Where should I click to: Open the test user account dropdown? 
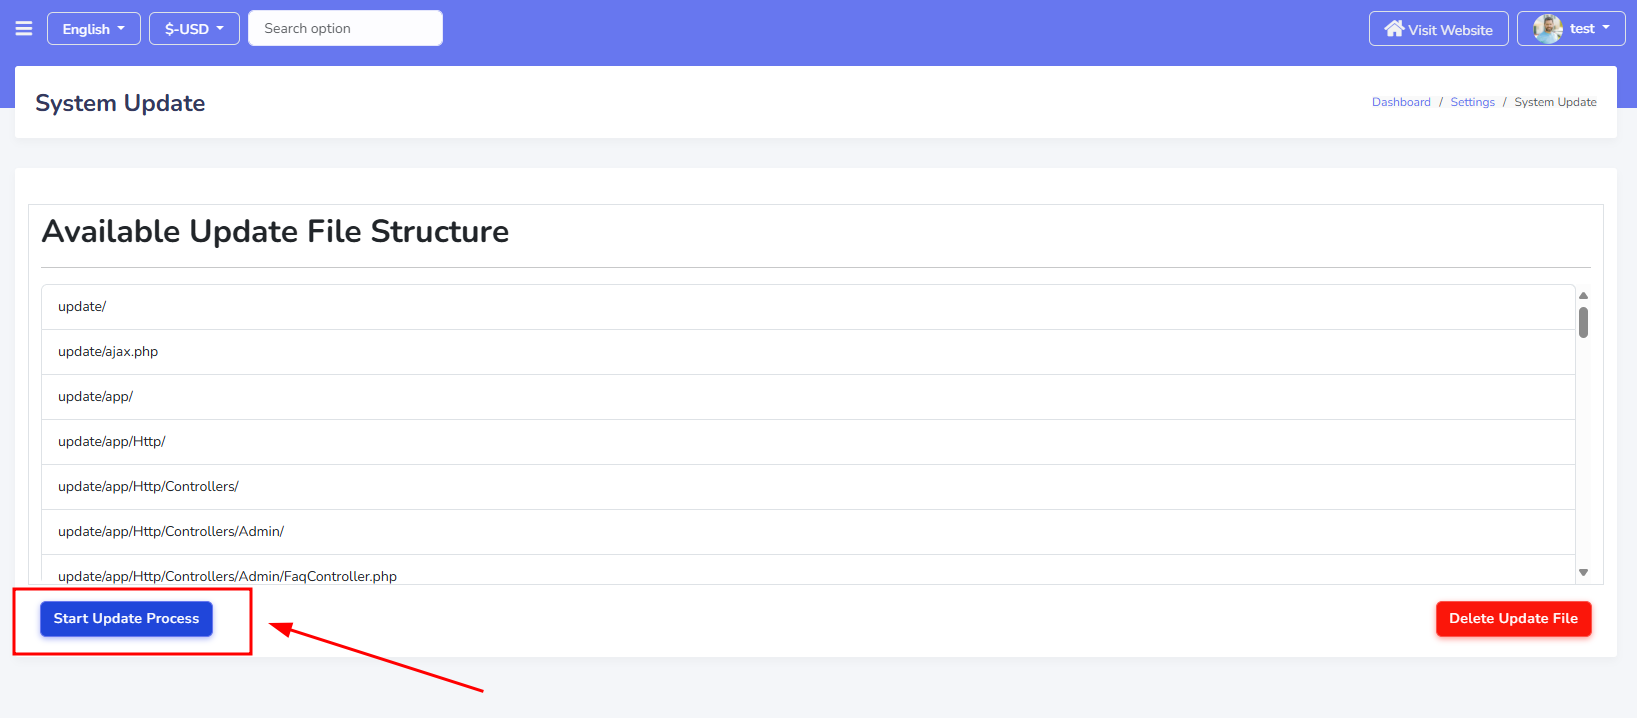tap(1571, 29)
